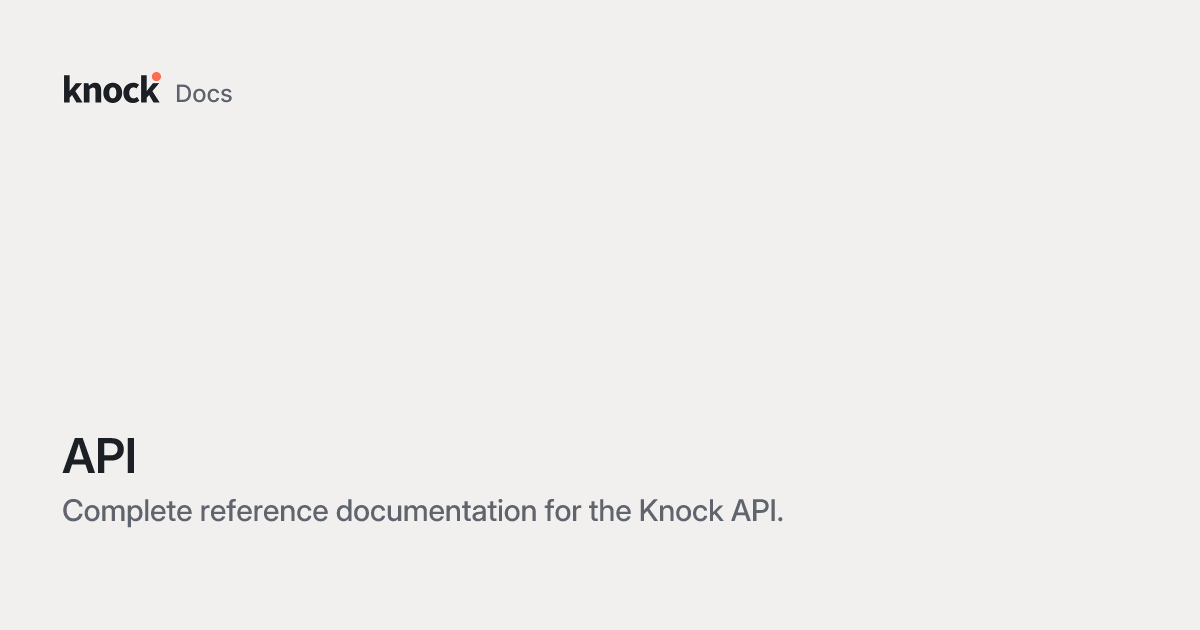Viewport: 1200px width, 630px height.
Task: Click the letter o in the Knock logo
Action: [x=111, y=92]
